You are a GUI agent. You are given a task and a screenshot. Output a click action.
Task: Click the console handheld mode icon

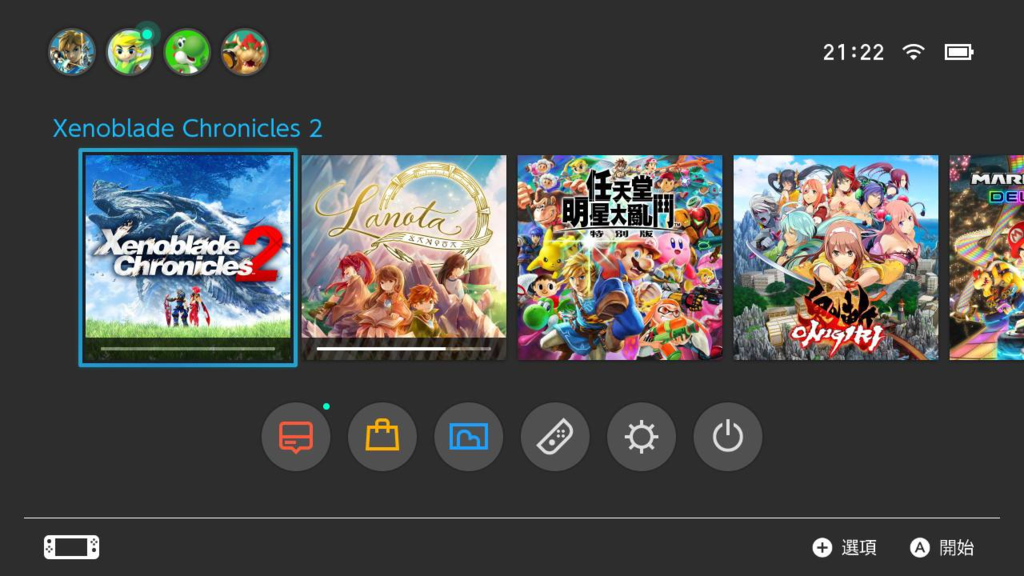tap(72, 547)
